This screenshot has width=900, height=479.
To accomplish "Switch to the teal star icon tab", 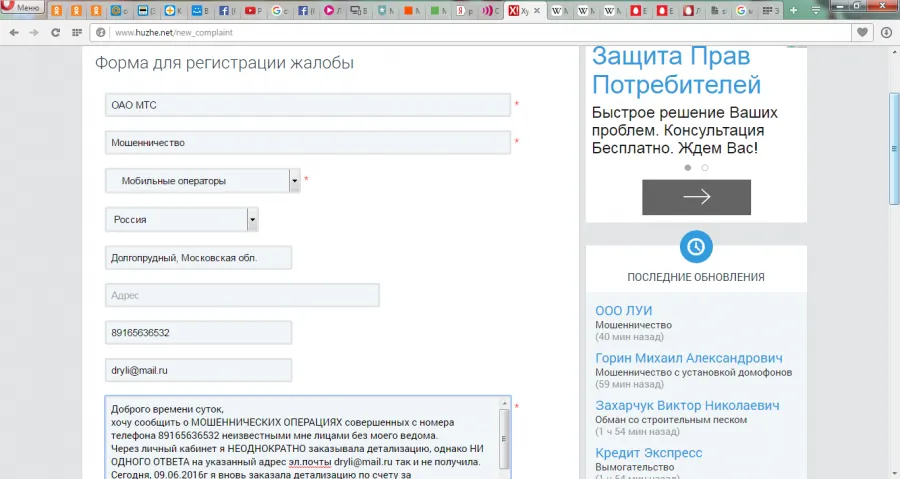I will 385,10.
